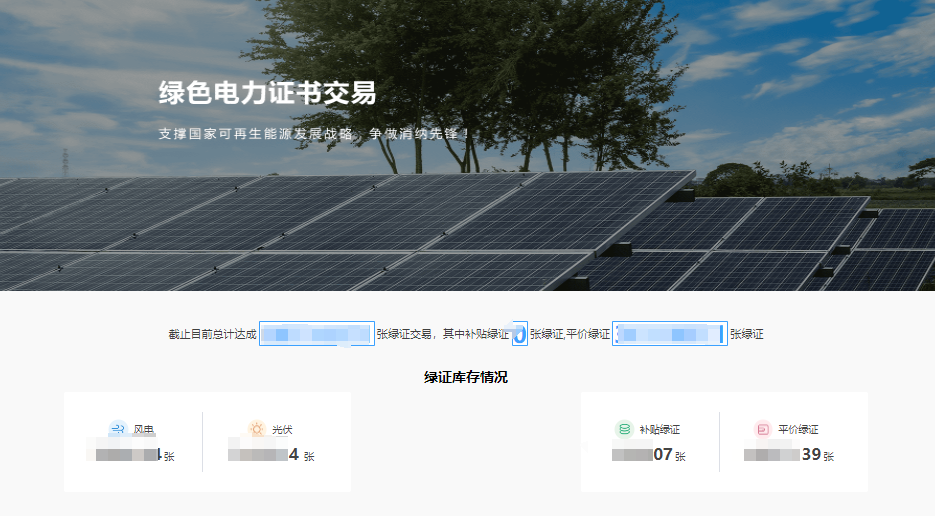Click the text 张绿证,平价绿证
The height and width of the screenshot is (516, 935).
570,334
